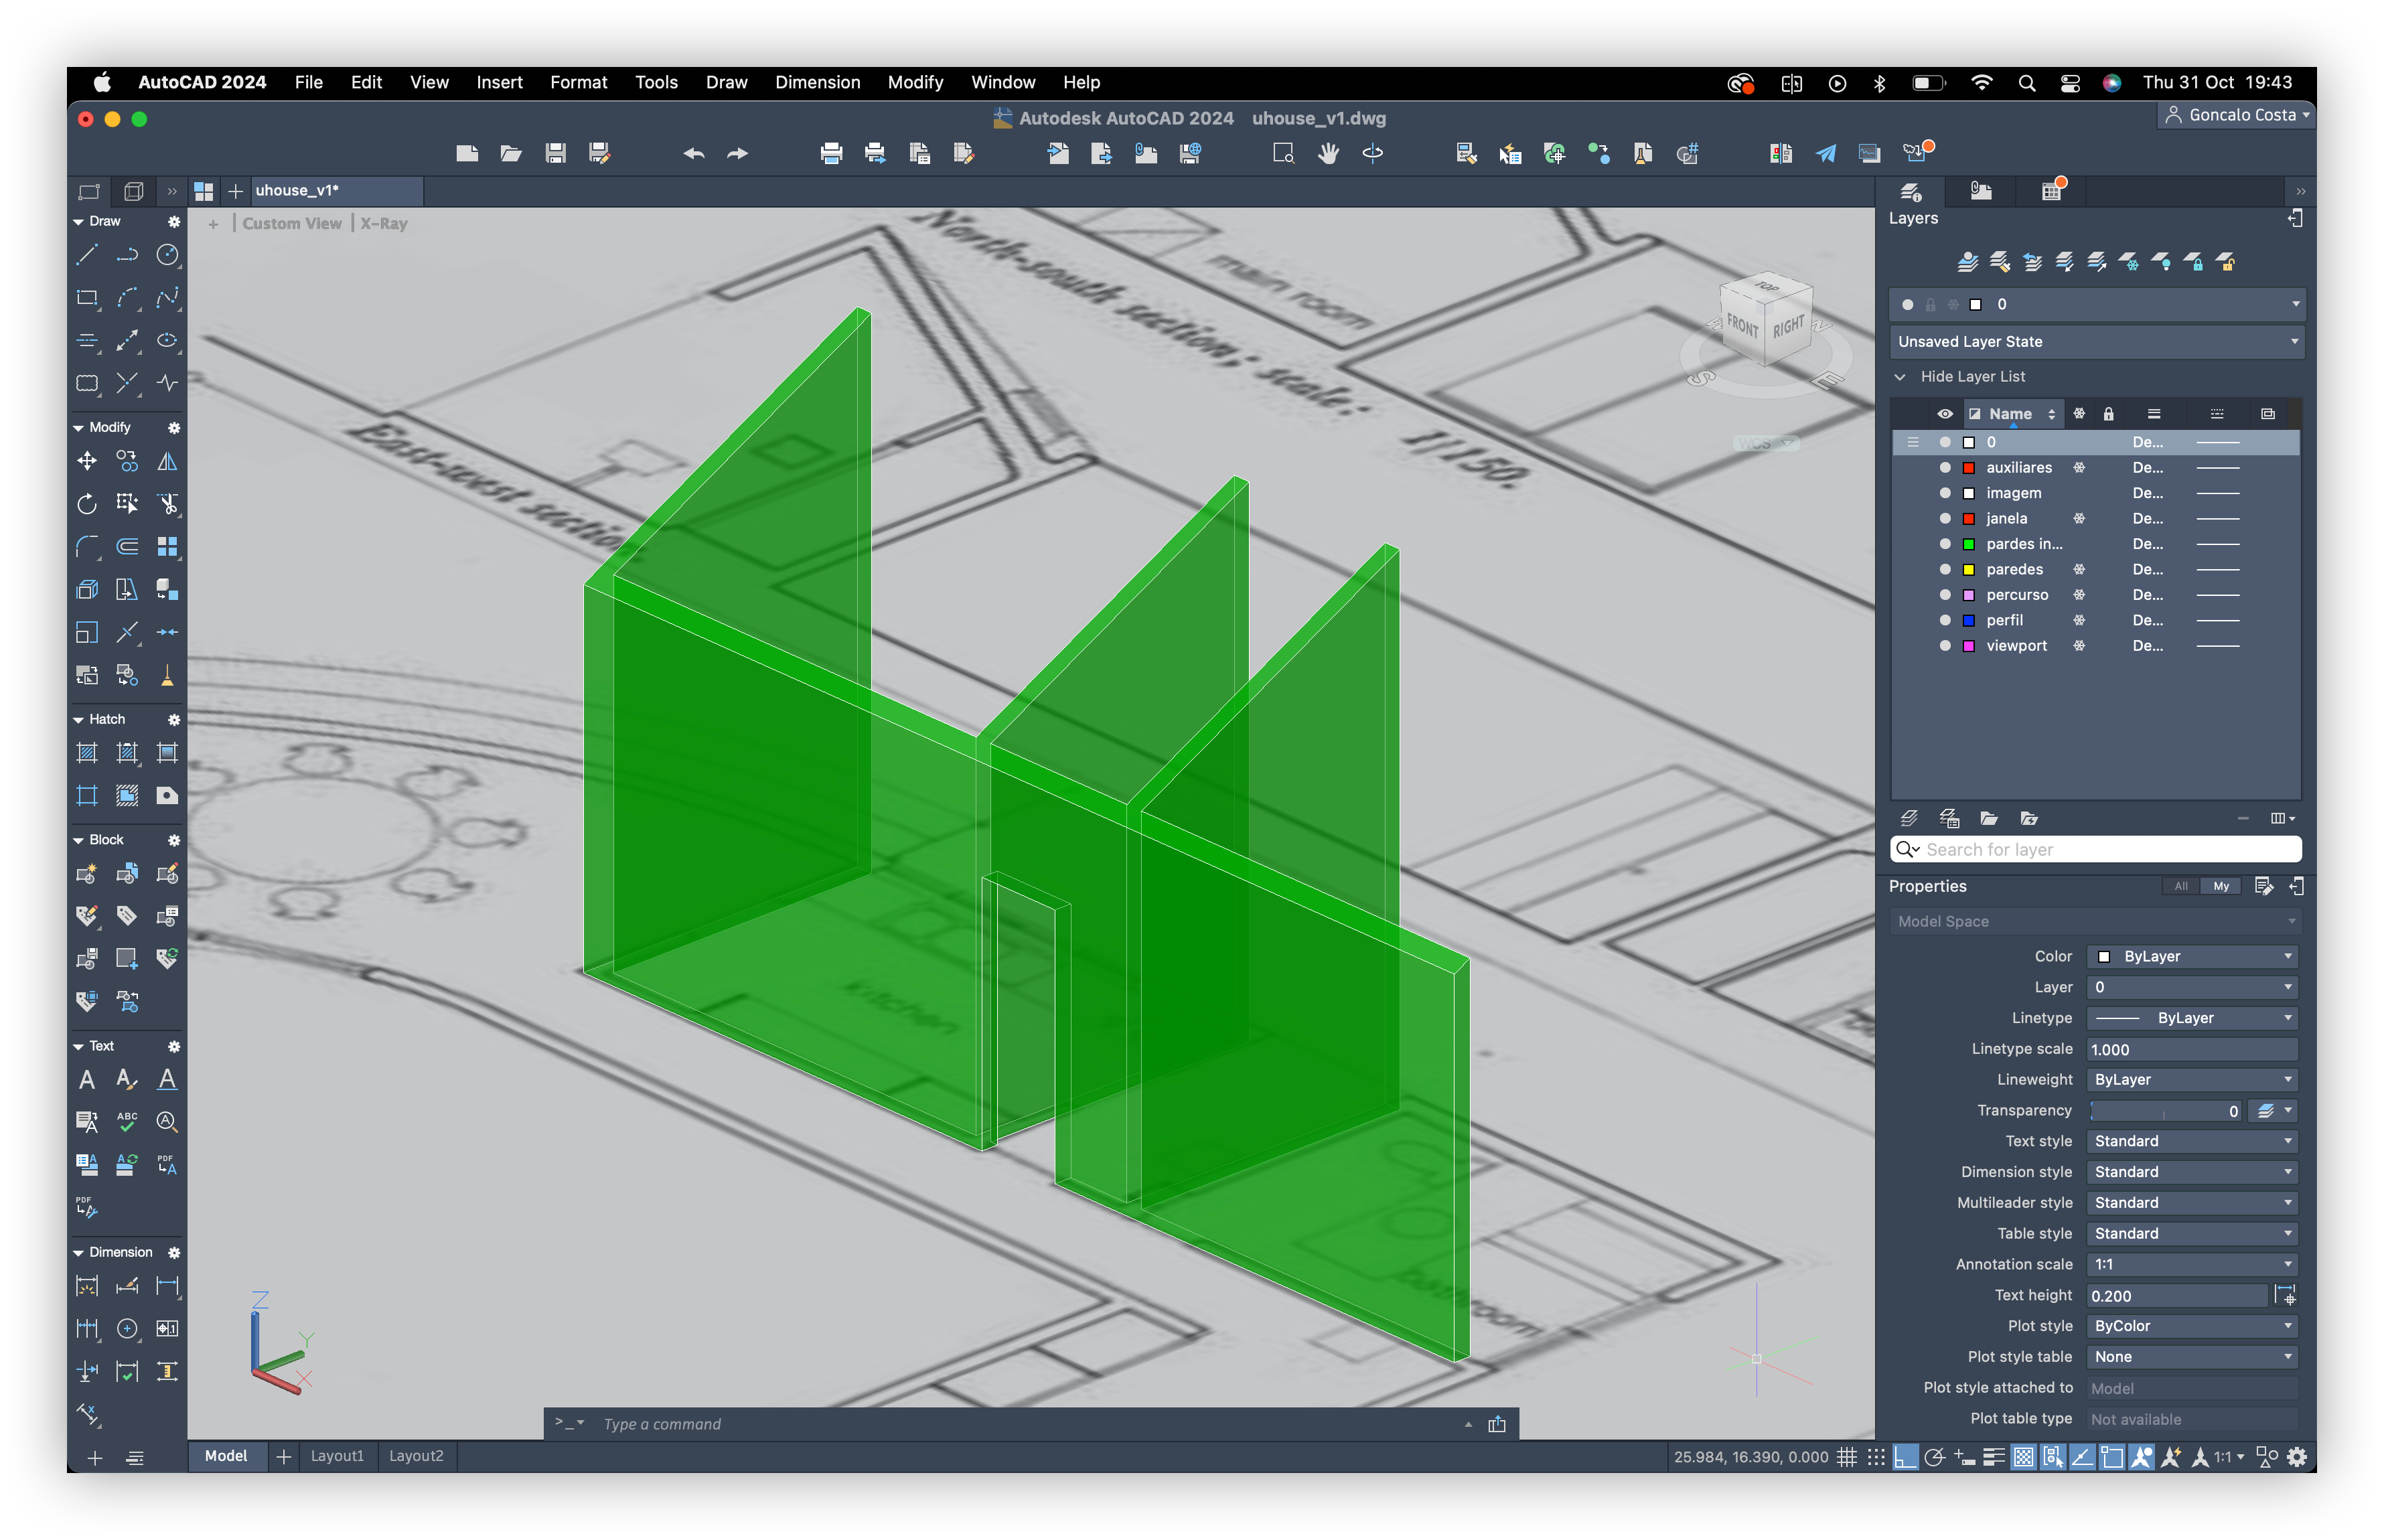The height and width of the screenshot is (1540, 2384).
Task: Collapse the Hide Layer List expander
Action: (x=1900, y=377)
